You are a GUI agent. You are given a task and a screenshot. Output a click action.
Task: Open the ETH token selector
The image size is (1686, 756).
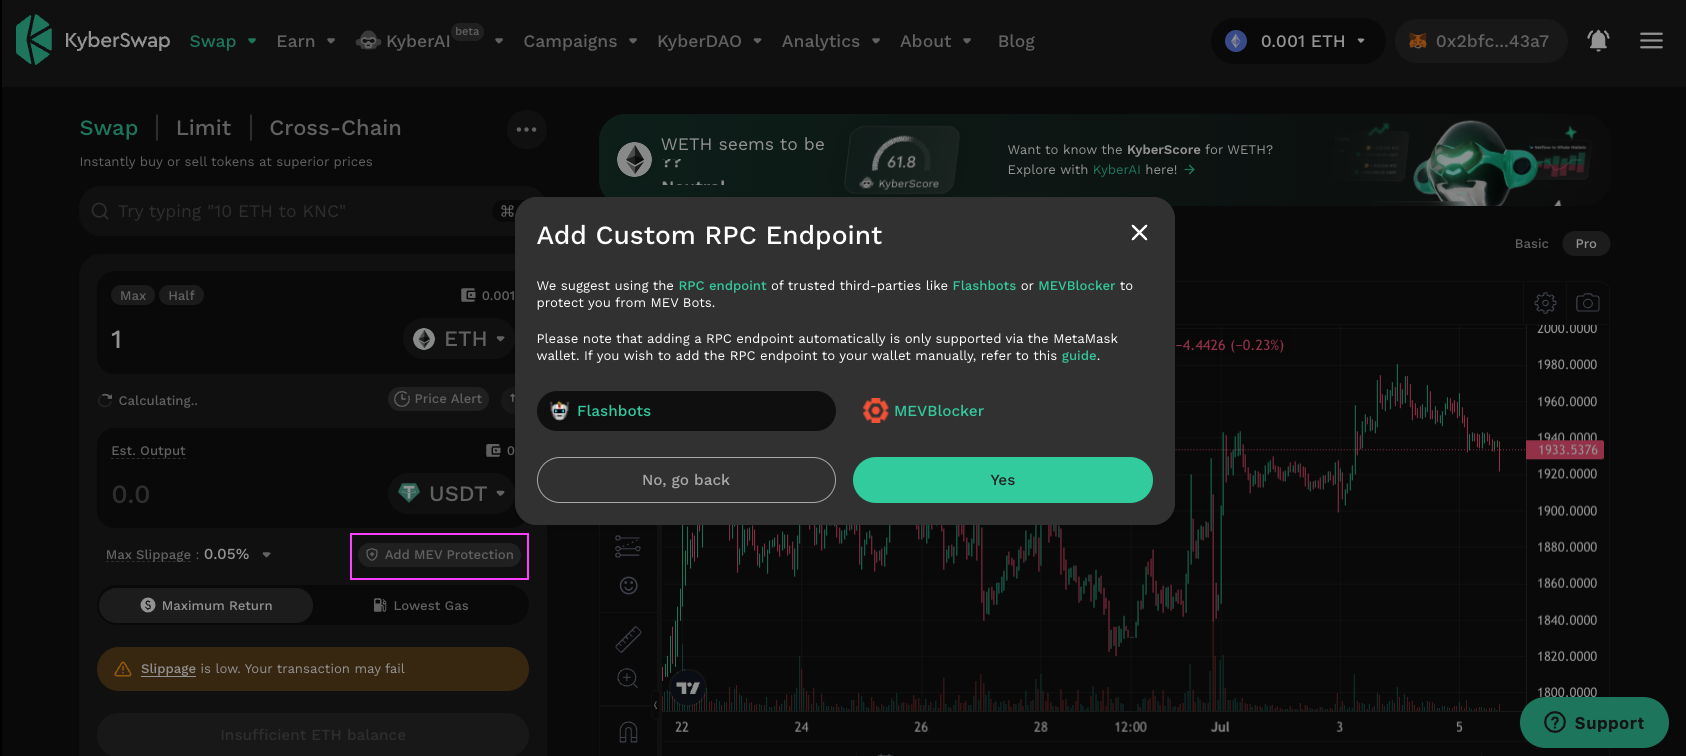pos(459,339)
